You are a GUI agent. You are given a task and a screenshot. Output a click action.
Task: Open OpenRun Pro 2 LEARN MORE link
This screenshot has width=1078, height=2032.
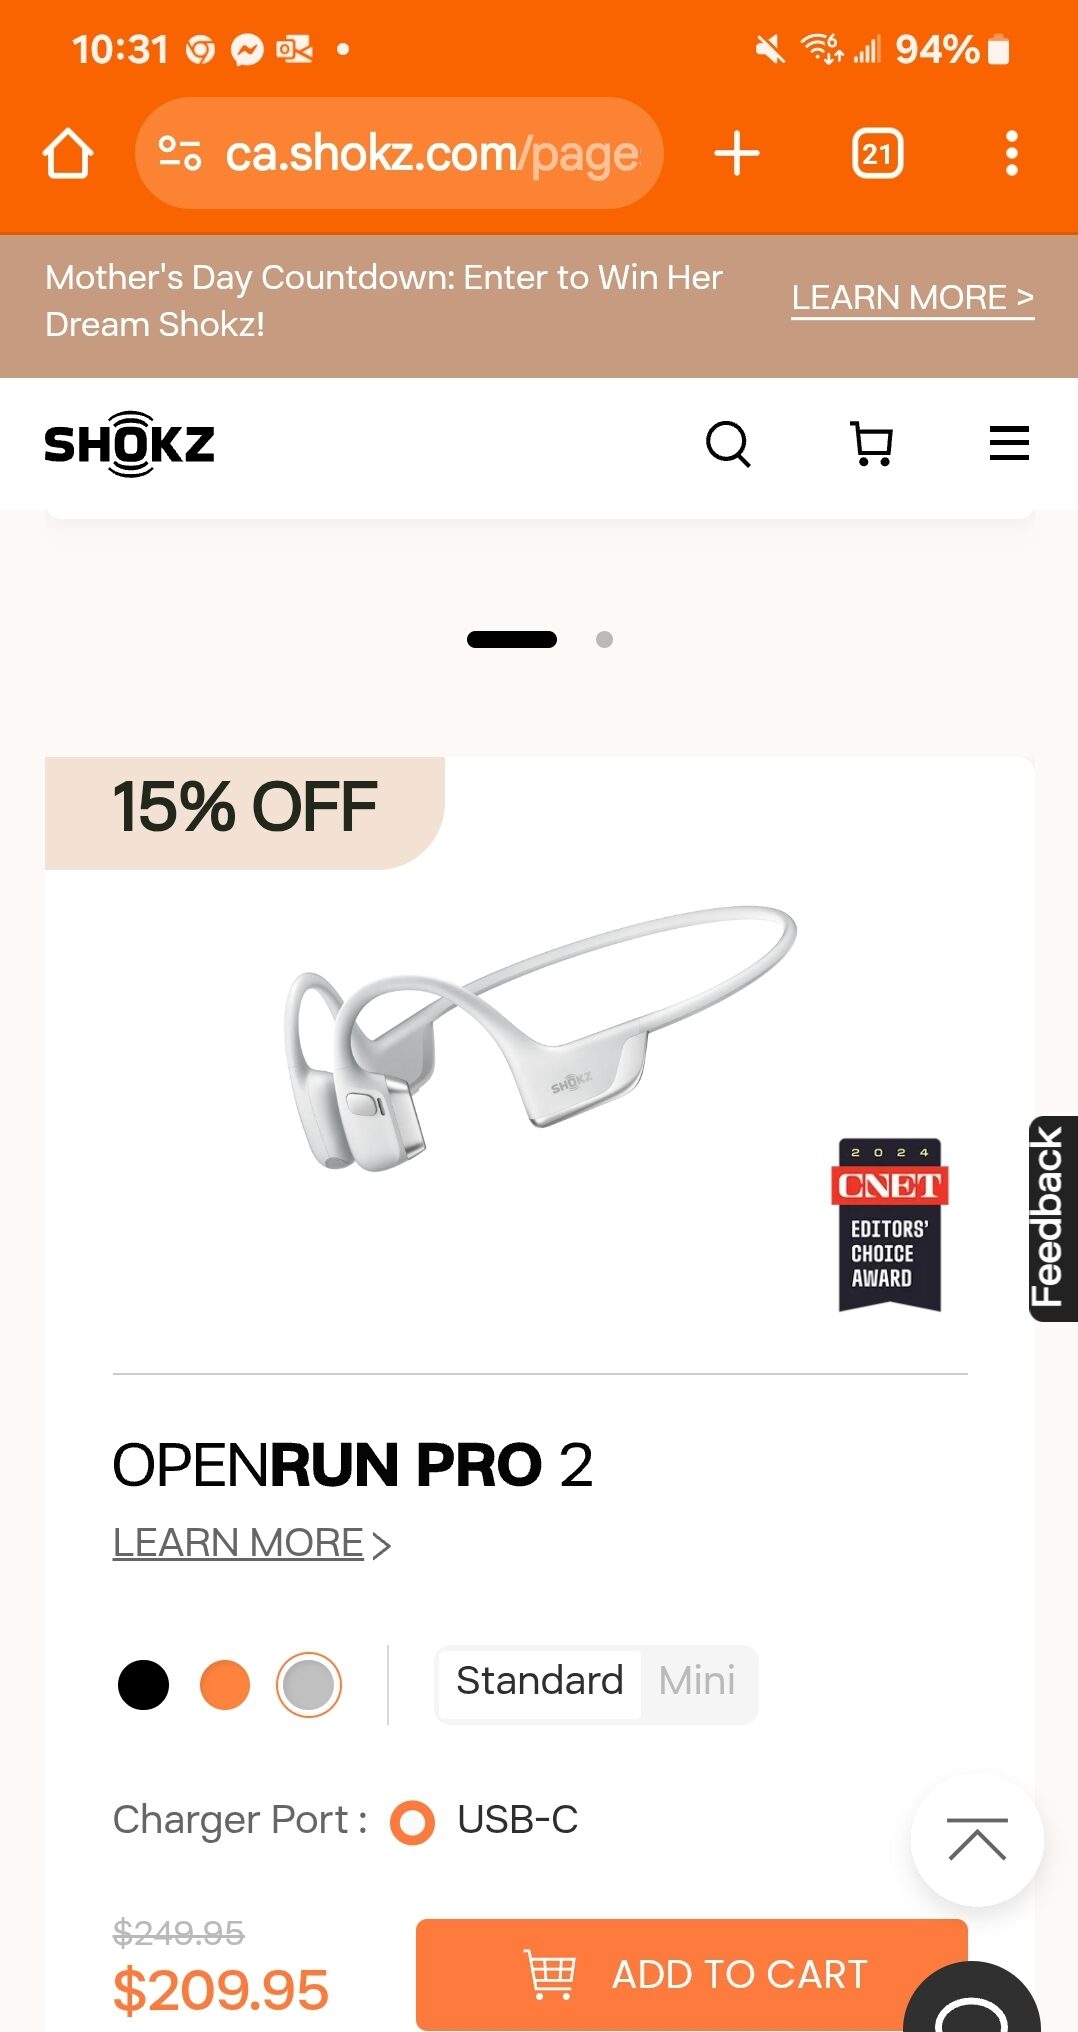point(252,1543)
